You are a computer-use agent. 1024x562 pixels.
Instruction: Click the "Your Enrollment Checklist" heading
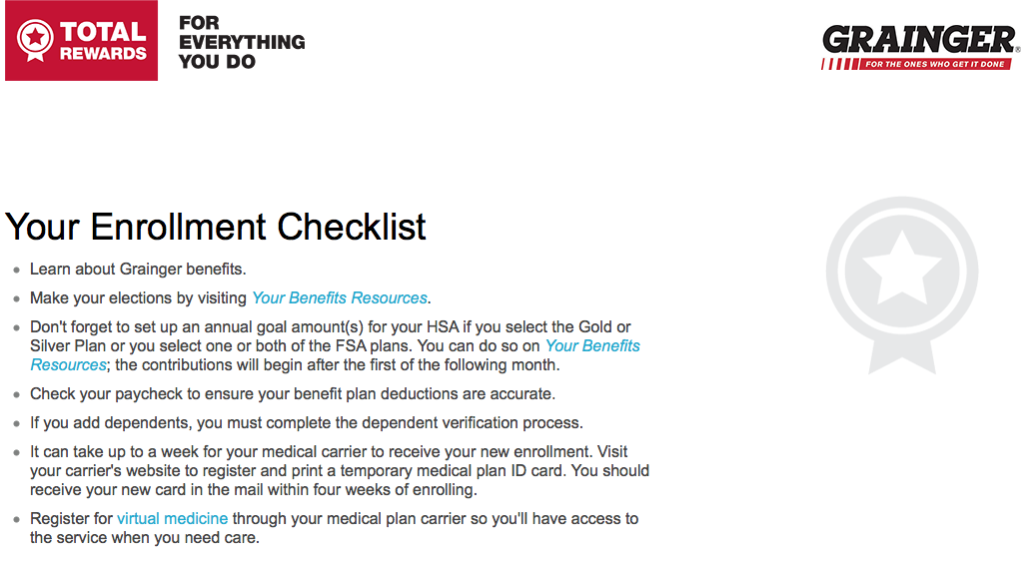pos(216,226)
